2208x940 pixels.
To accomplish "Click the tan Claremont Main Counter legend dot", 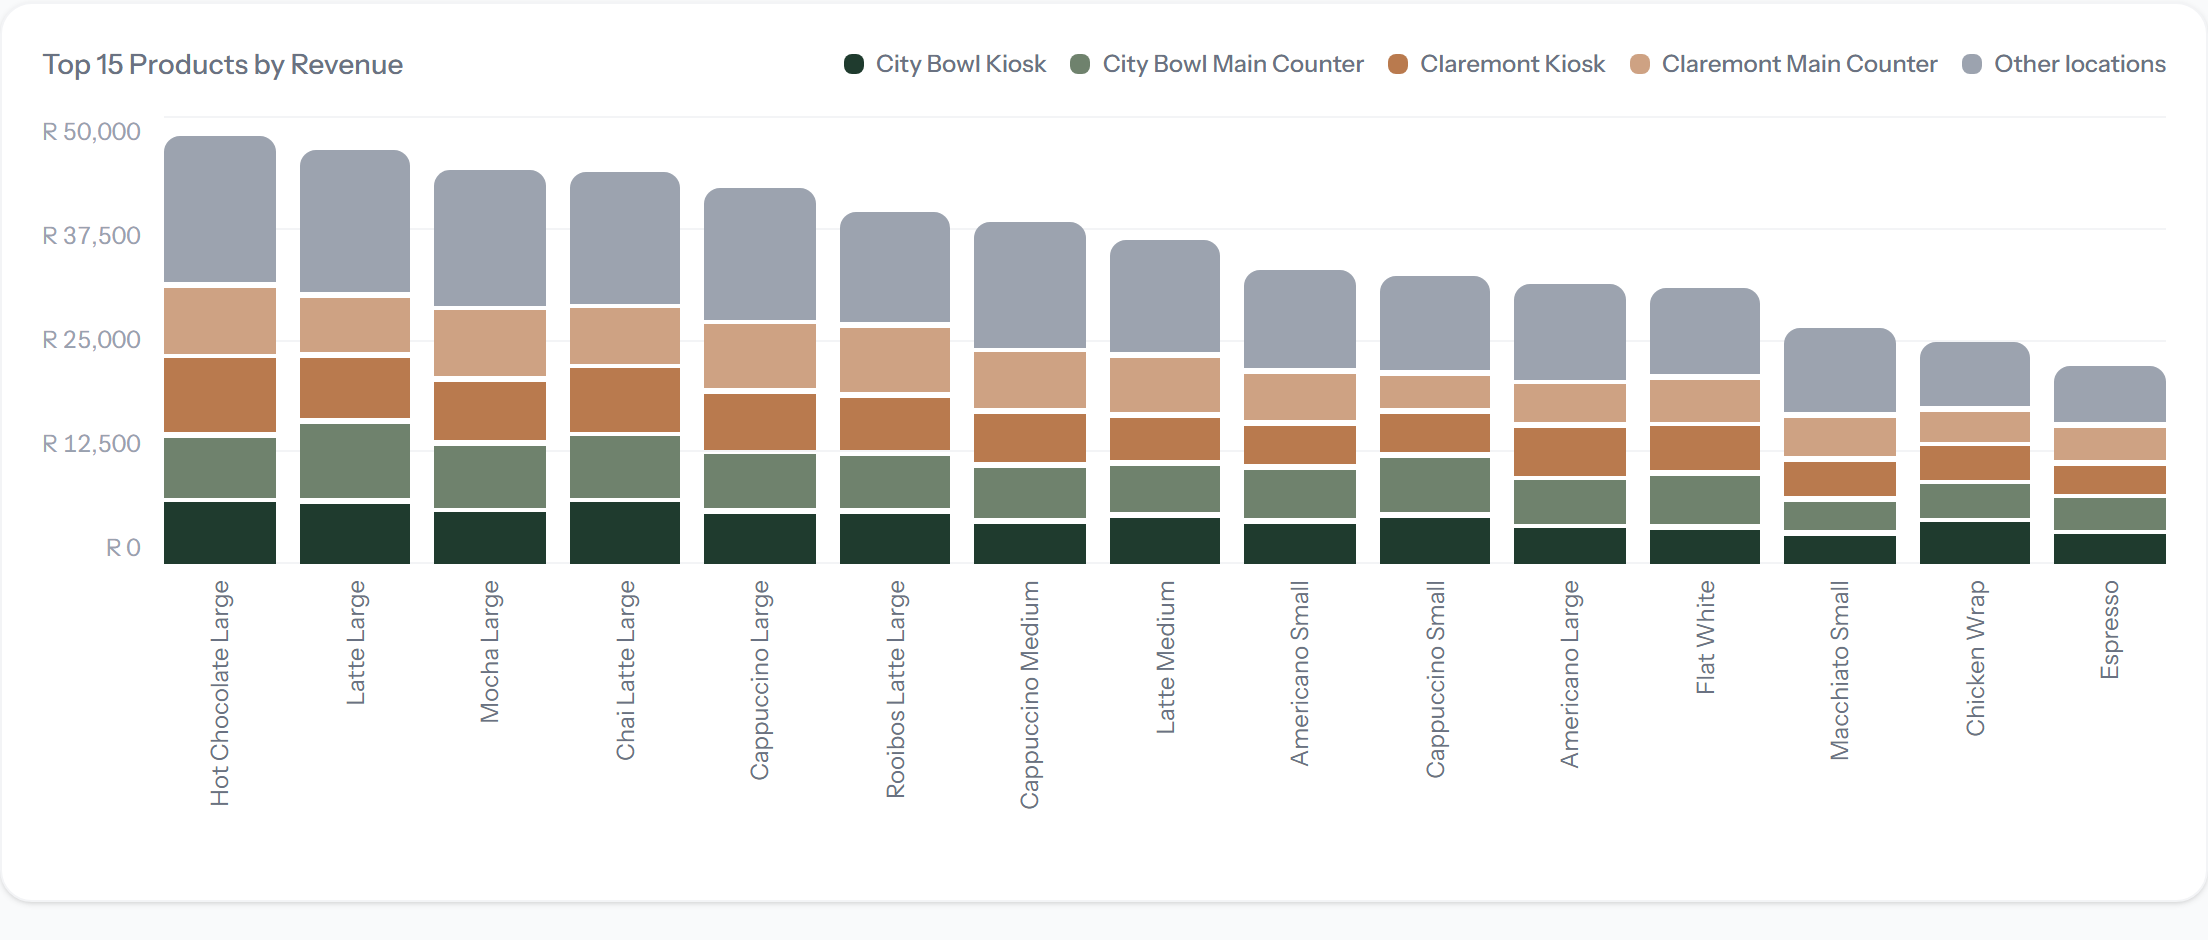I will pos(1640,64).
